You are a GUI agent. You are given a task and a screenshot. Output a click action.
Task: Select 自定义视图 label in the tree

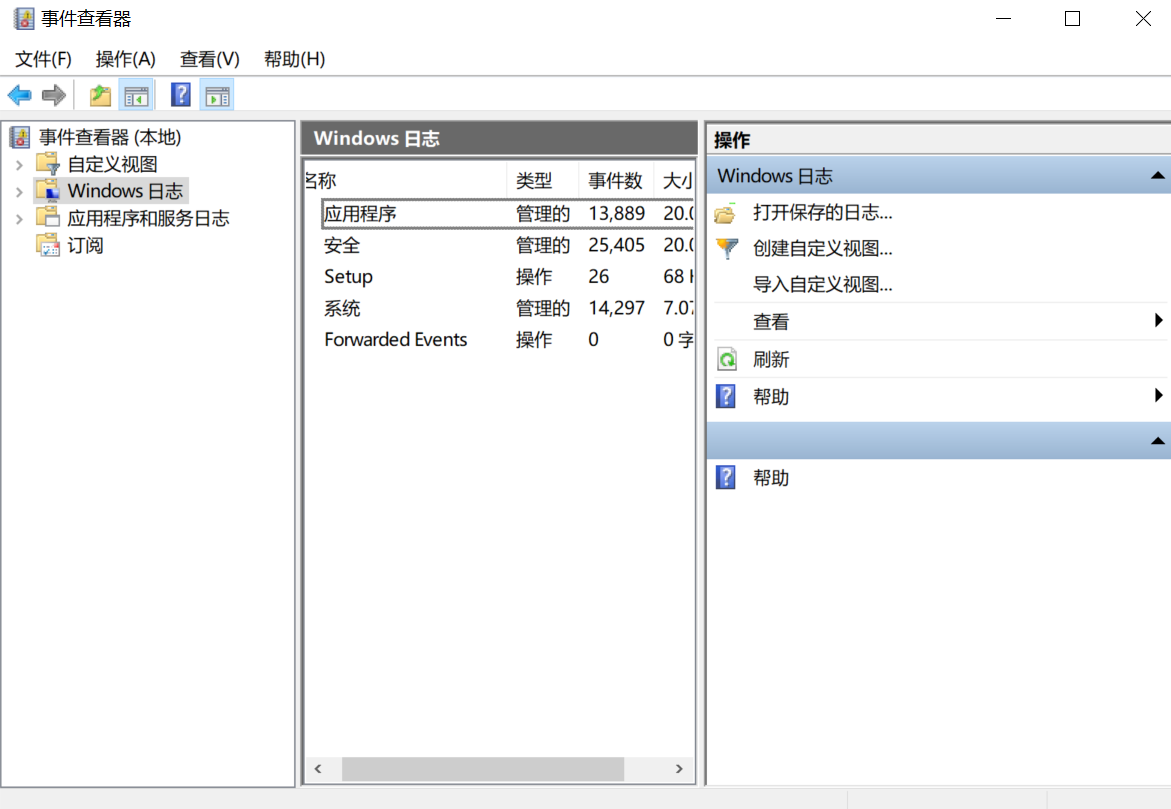(112, 164)
